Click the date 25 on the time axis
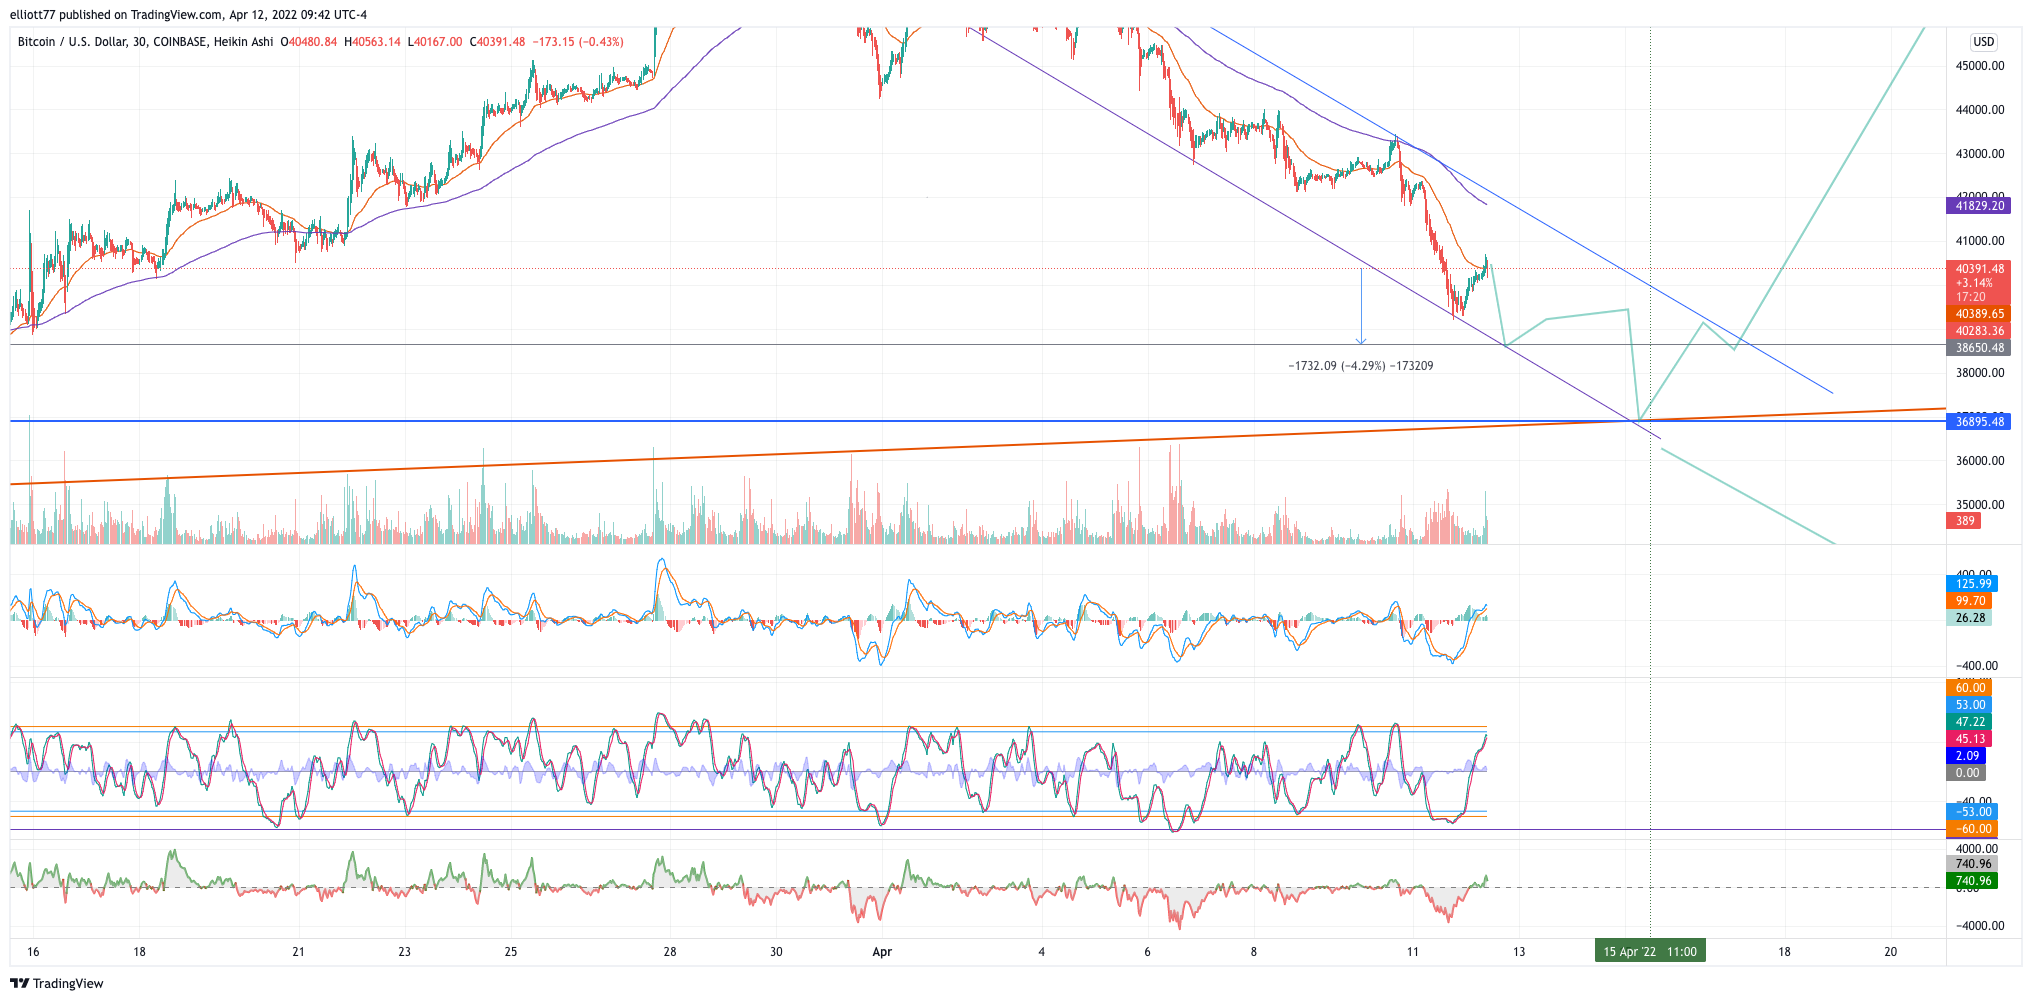The height and width of the screenshot is (1001, 2032). tap(511, 952)
